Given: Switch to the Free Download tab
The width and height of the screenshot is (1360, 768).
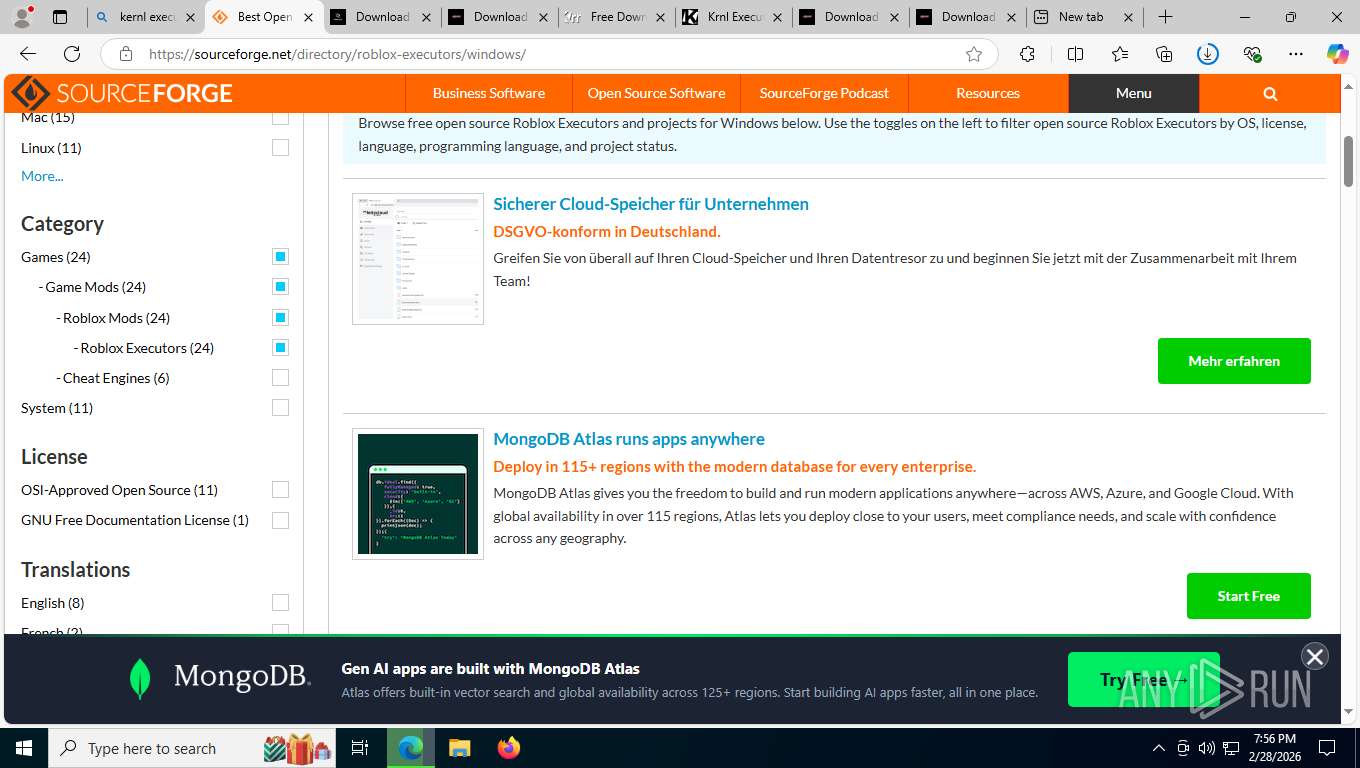Looking at the screenshot, I should coord(616,17).
